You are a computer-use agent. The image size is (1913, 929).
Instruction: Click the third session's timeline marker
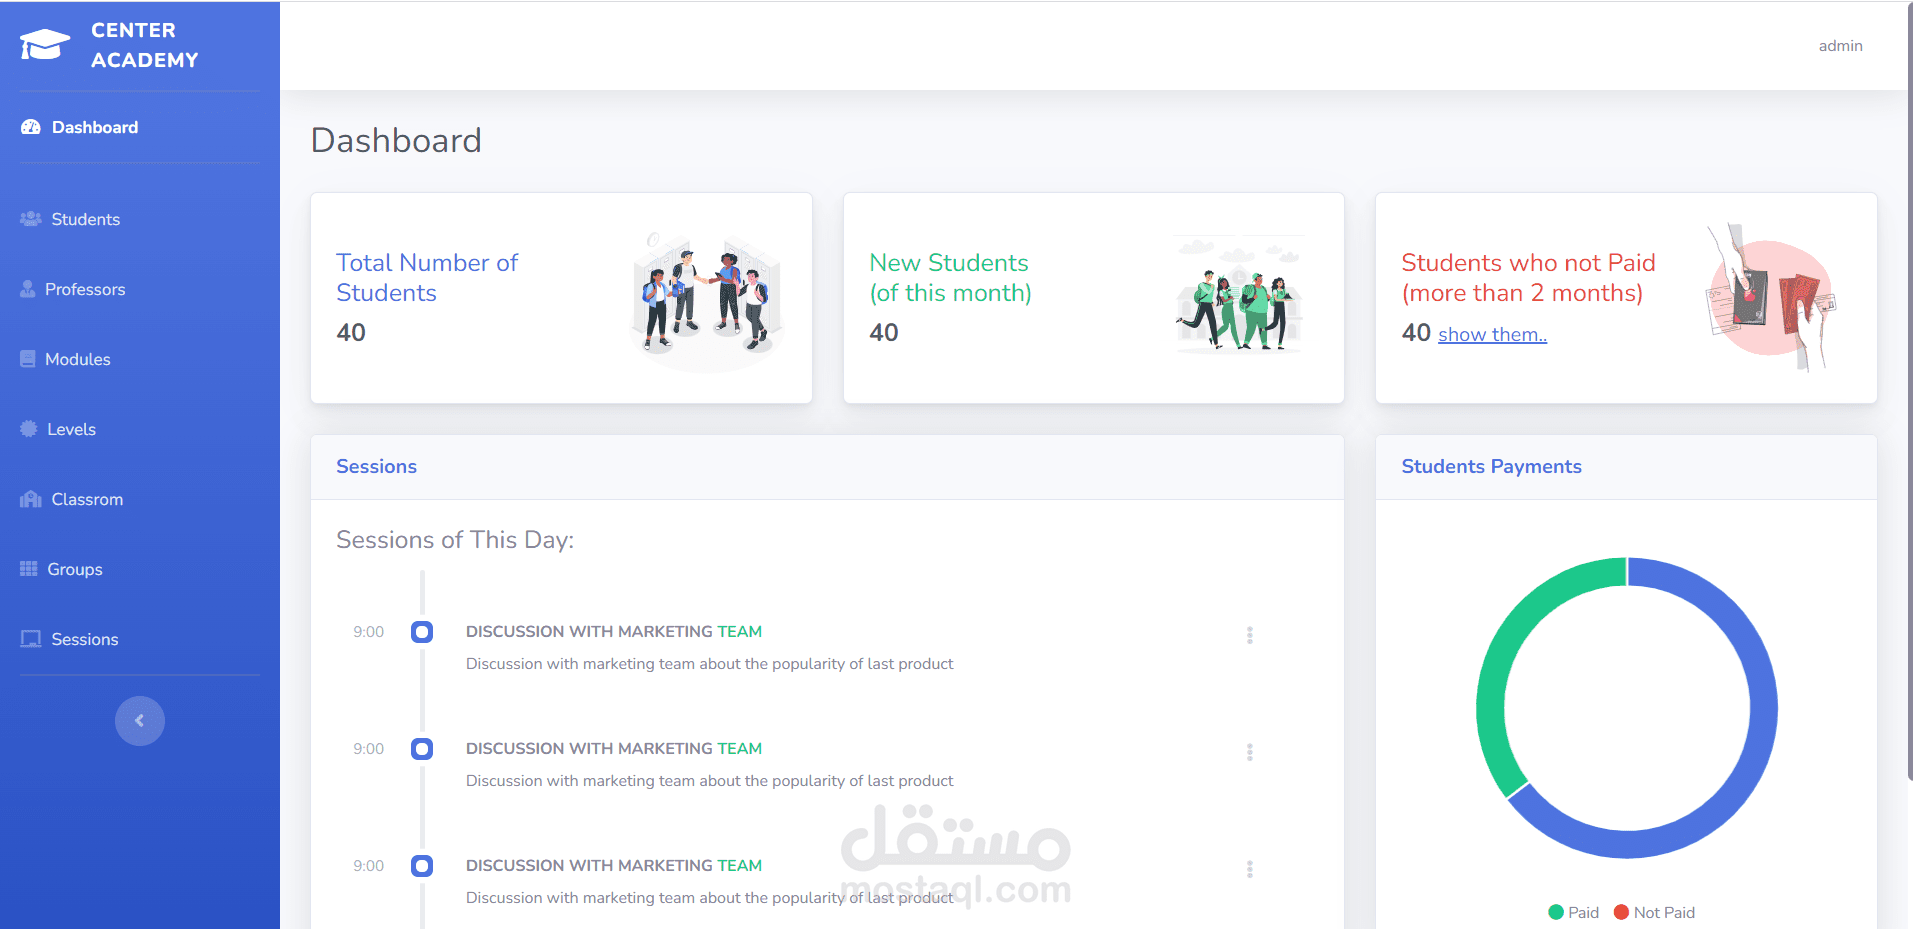point(422,866)
